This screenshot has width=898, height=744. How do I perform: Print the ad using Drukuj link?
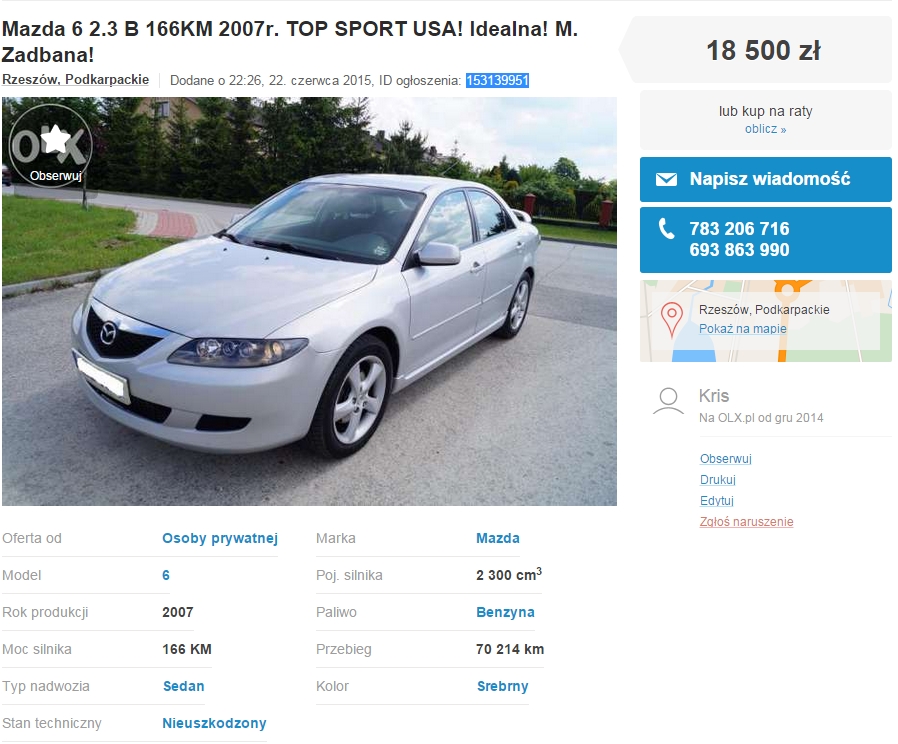(718, 480)
